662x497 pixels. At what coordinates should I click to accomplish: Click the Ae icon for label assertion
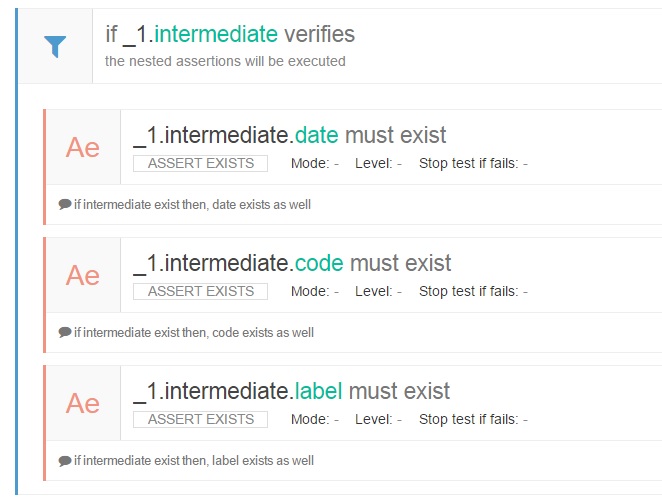point(83,403)
